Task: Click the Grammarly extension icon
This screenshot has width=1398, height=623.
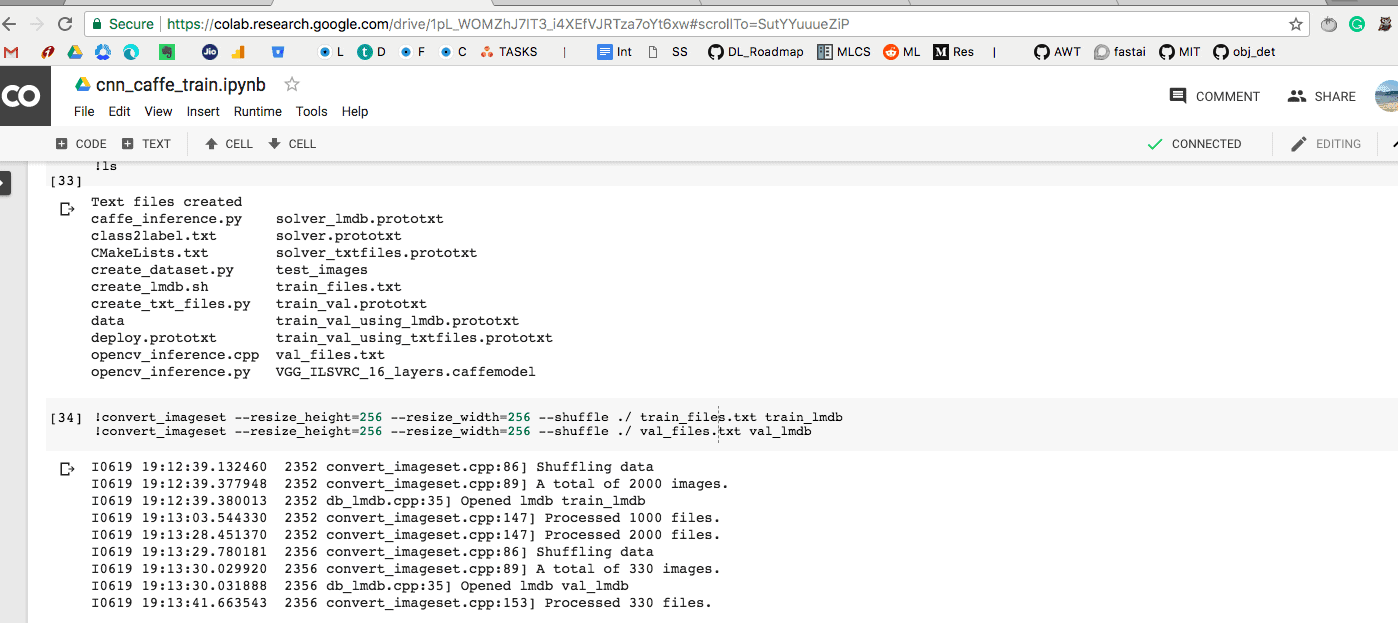Action: pyautogui.click(x=1357, y=24)
